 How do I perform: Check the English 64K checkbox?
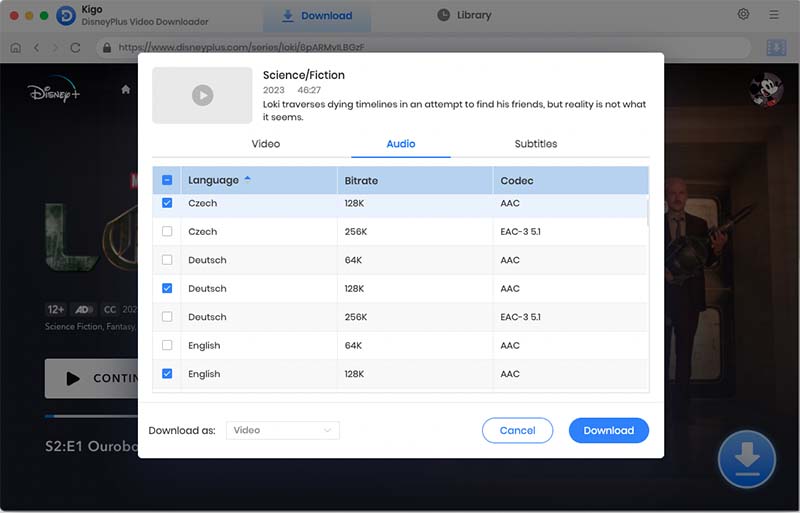pyautogui.click(x=167, y=346)
